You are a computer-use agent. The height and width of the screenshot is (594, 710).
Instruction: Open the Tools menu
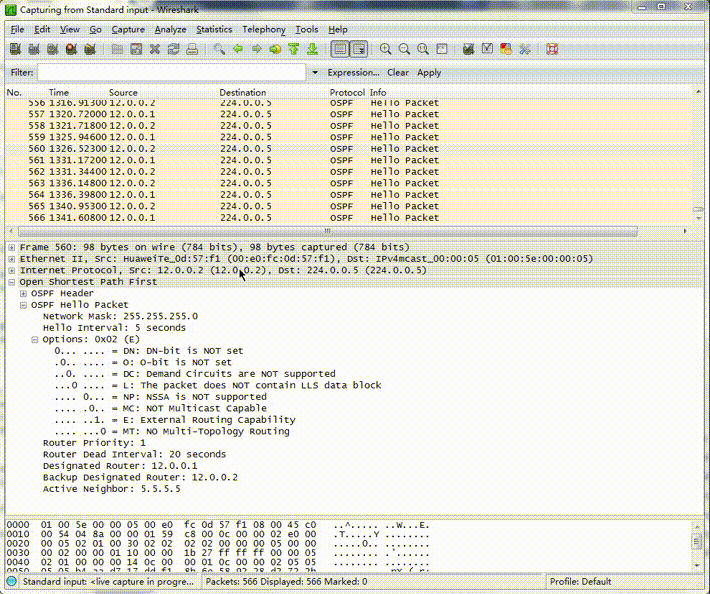click(x=307, y=29)
